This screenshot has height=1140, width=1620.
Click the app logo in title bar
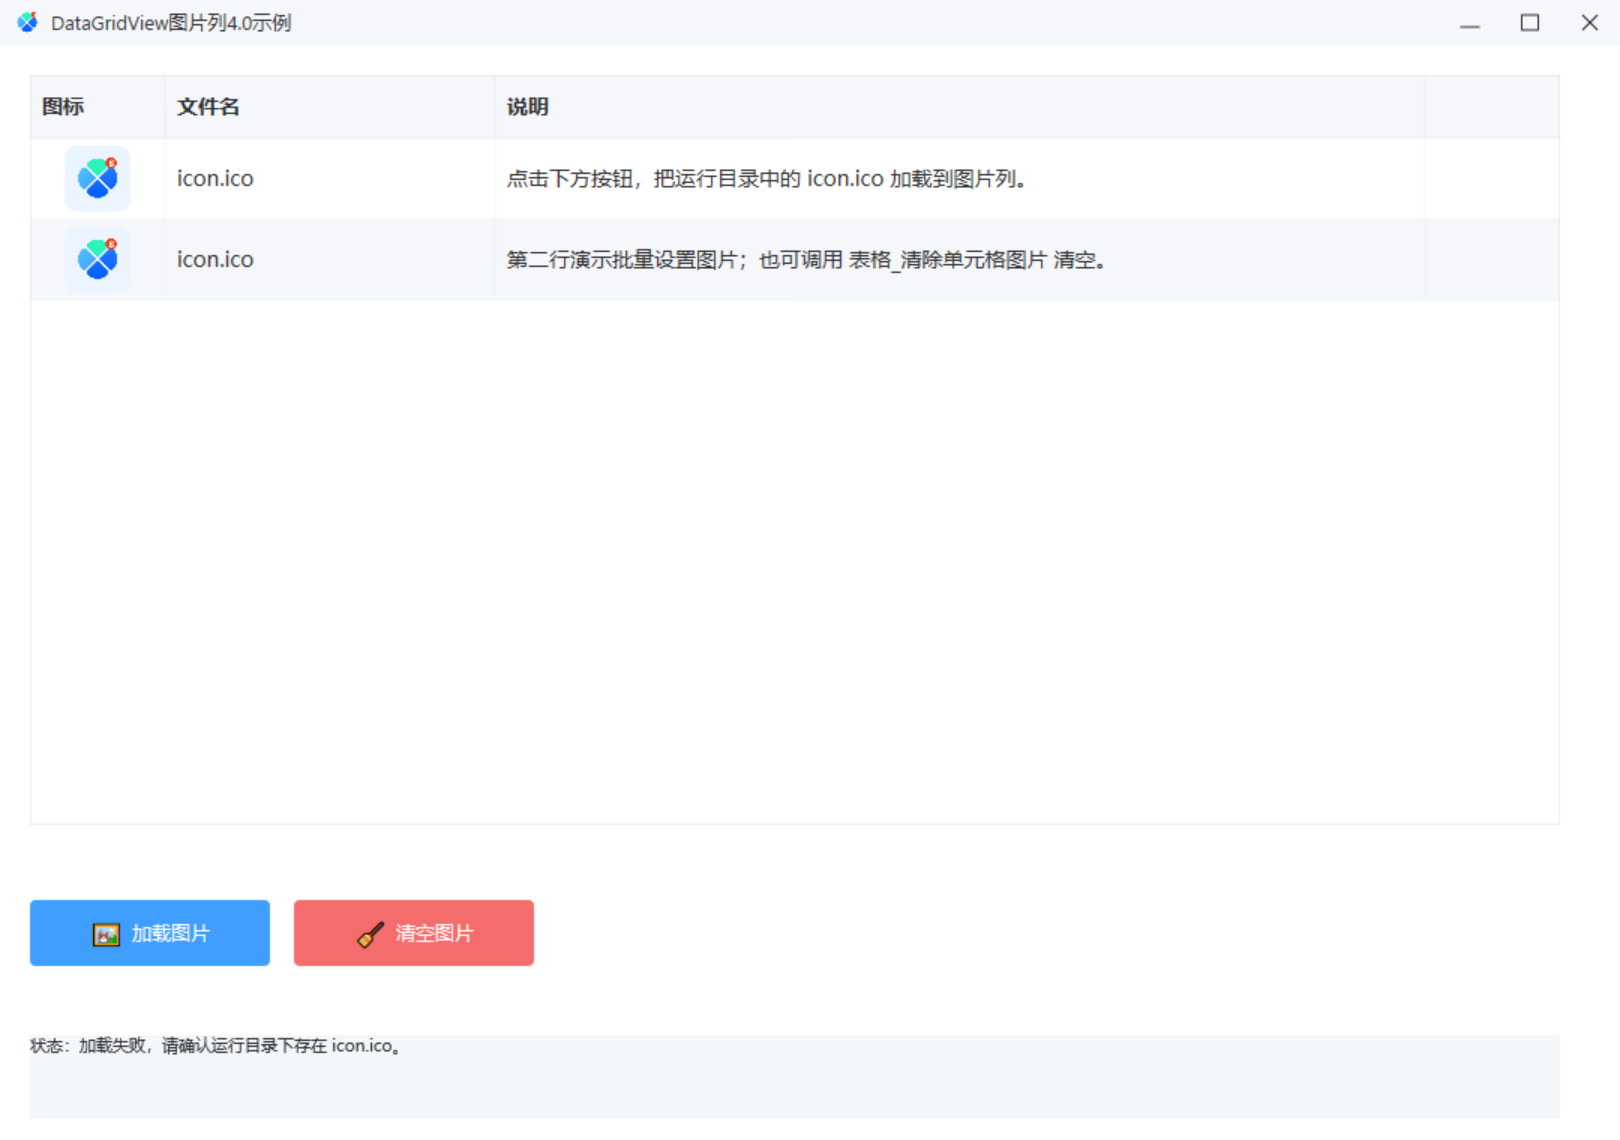pos(27,22)
